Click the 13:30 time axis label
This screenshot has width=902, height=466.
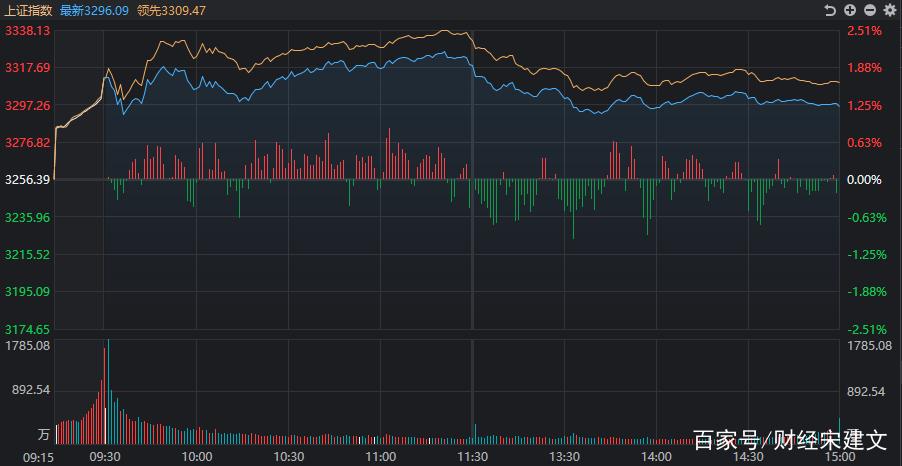[564, 456]
